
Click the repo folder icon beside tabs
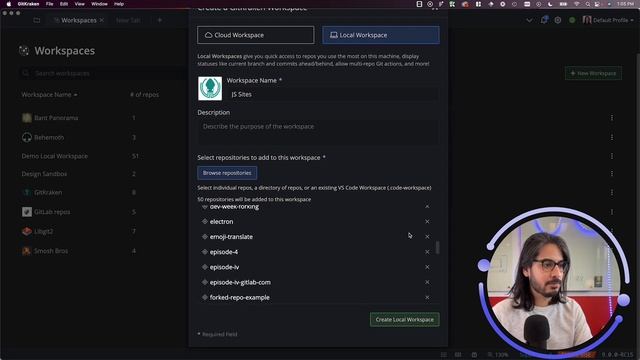click(37, 20)
